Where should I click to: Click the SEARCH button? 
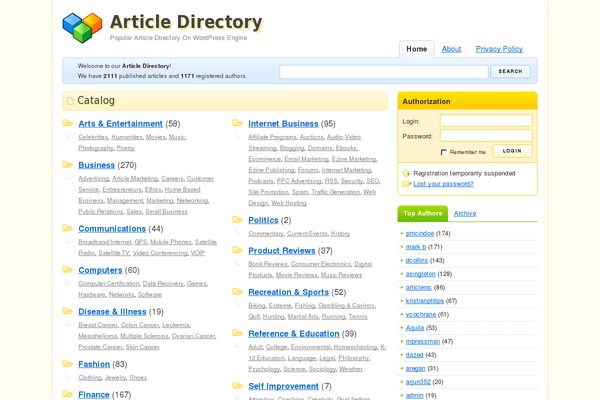tap(510, 71)
